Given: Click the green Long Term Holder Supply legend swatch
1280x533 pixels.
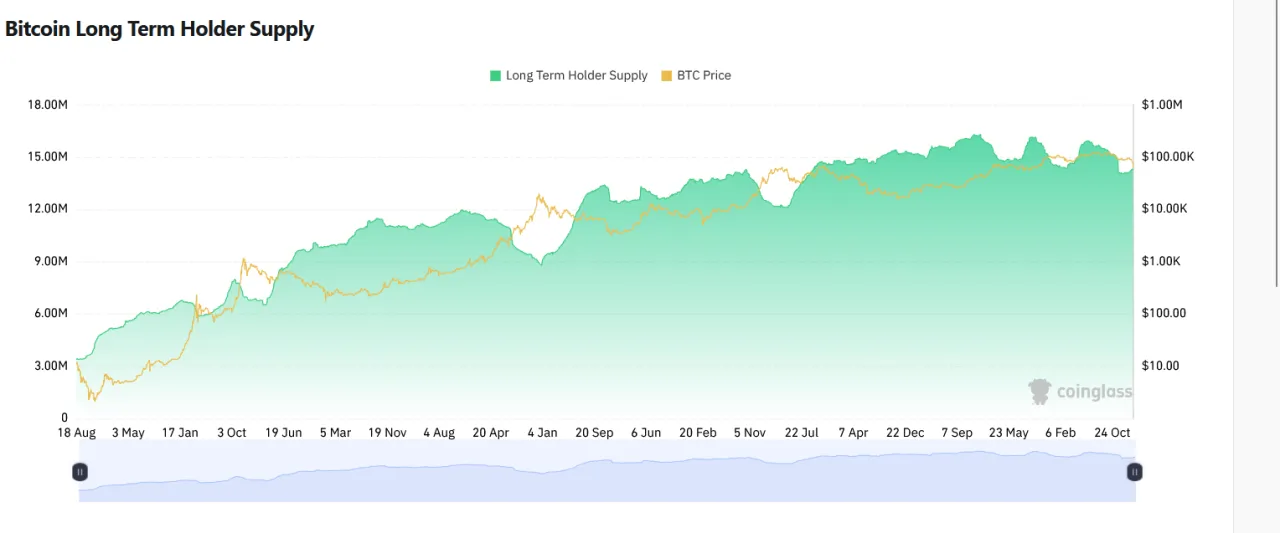Looking at the screenshot, I should point(495,75).
